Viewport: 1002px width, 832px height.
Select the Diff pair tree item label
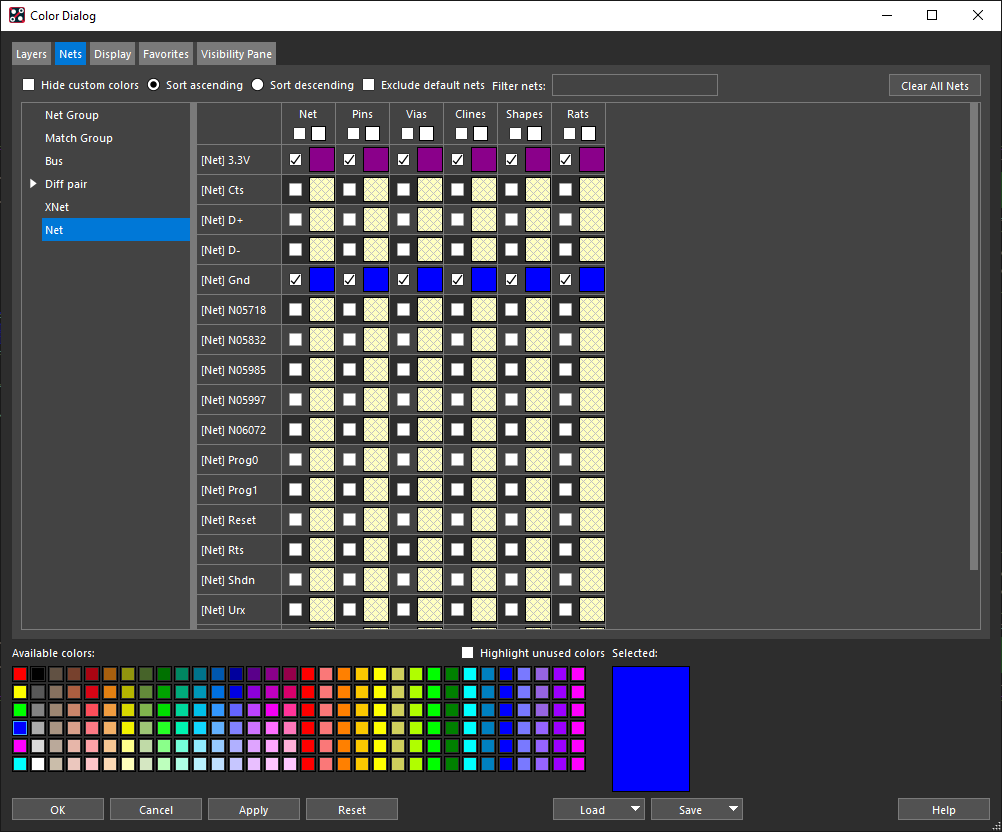[66, 184]
